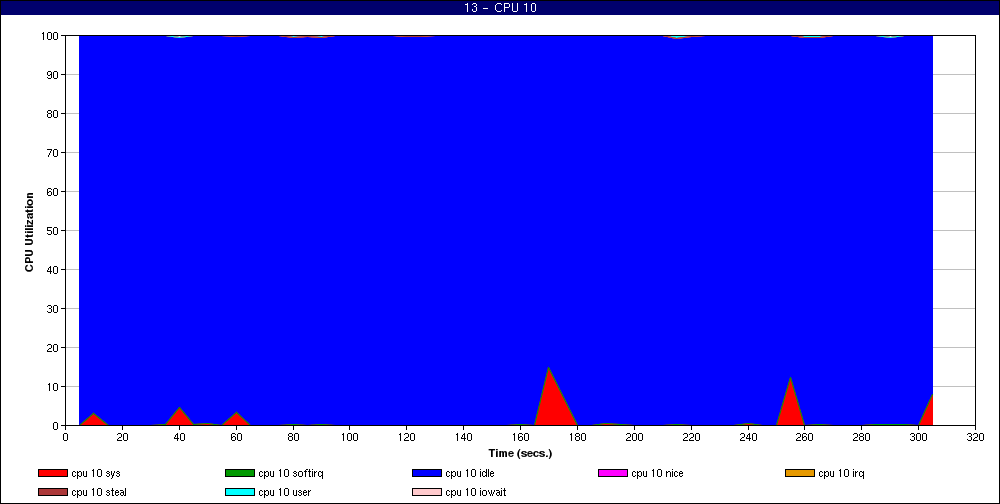Click the y-axis tick label 100

coord(51,36)
